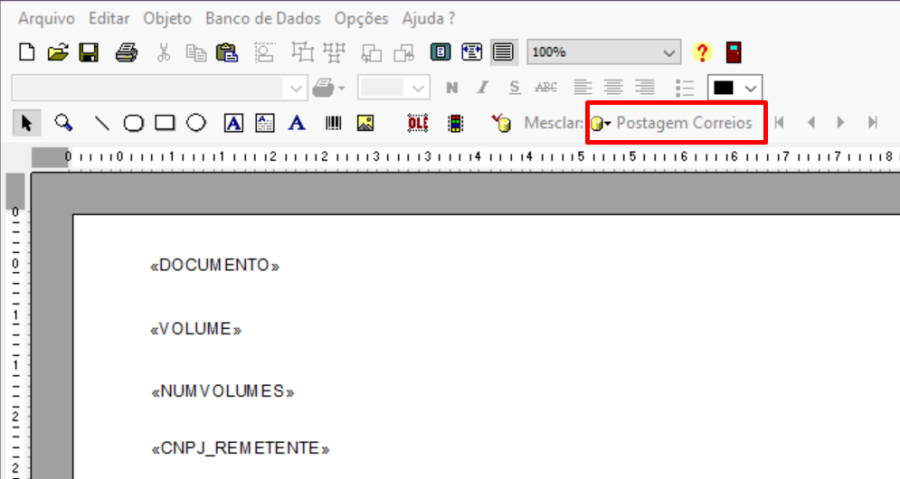900x479 pixels.
Task: Click the Postagem Correios label
Action: [x=684, y=123]
